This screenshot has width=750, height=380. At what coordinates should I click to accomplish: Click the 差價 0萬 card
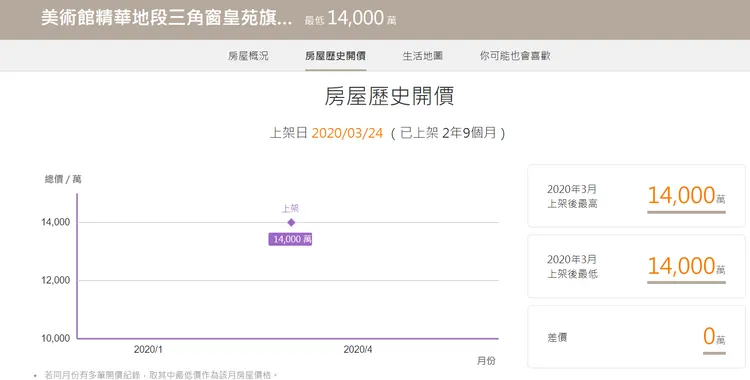636,337
